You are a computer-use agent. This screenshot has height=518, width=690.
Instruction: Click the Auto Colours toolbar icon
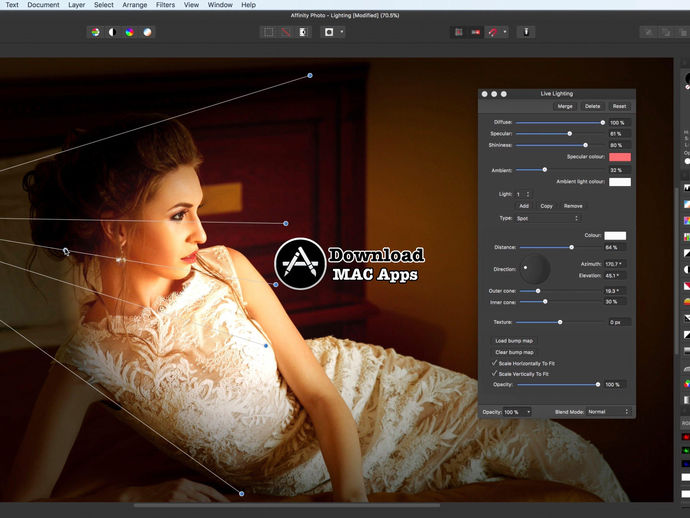pyautogui.click(x=130, y=32)
